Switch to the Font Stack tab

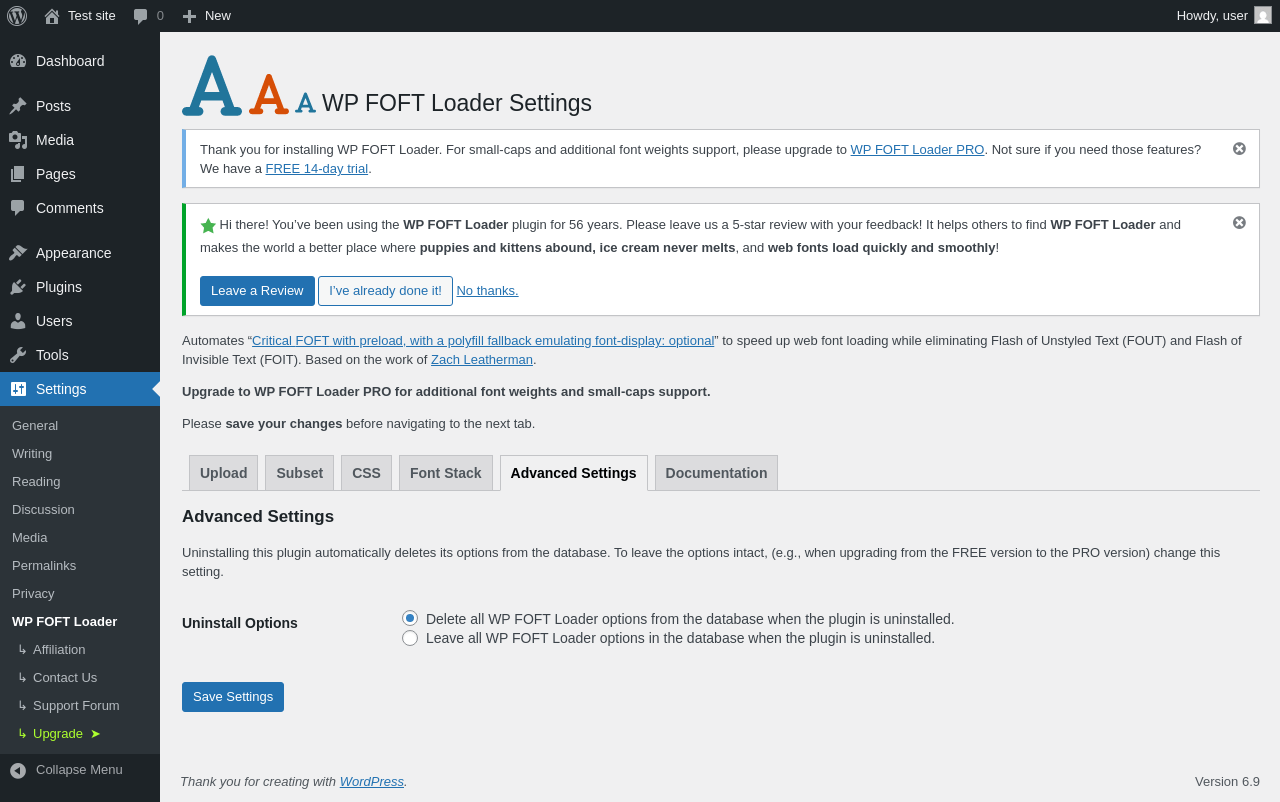click(x=446, y=473)
